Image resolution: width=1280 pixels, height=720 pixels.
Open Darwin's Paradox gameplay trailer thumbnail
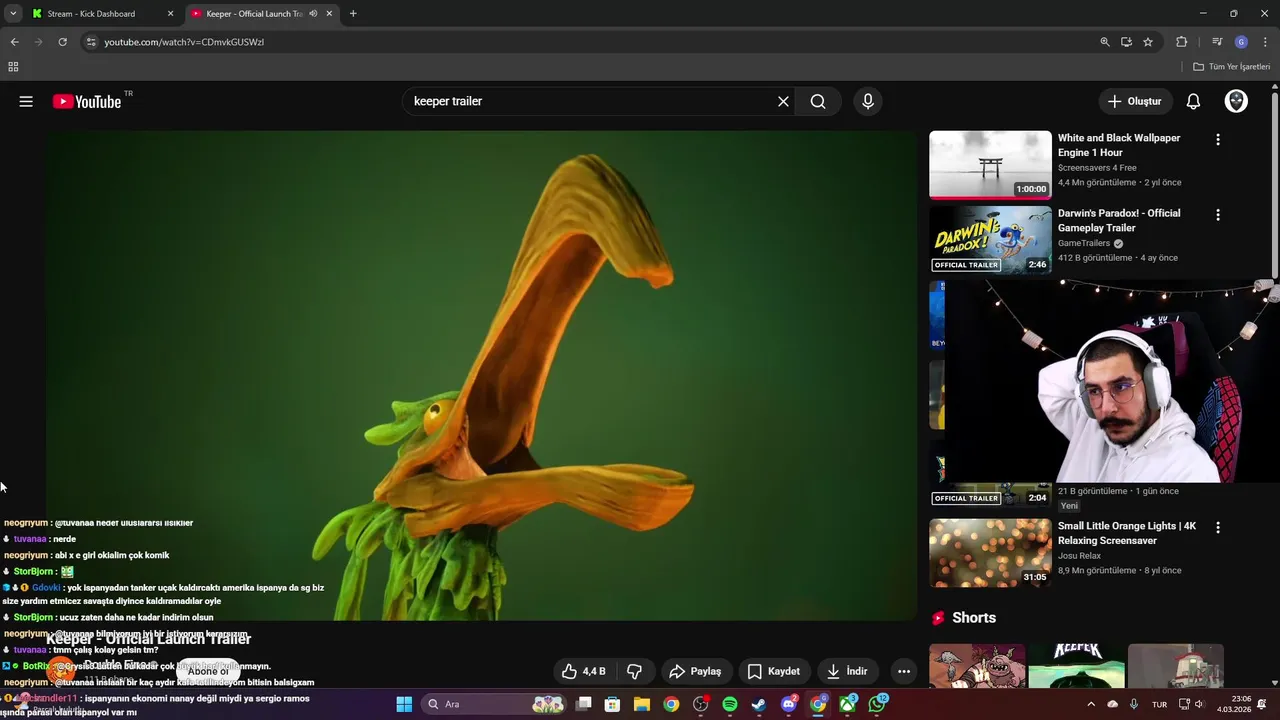click(990, 240)
